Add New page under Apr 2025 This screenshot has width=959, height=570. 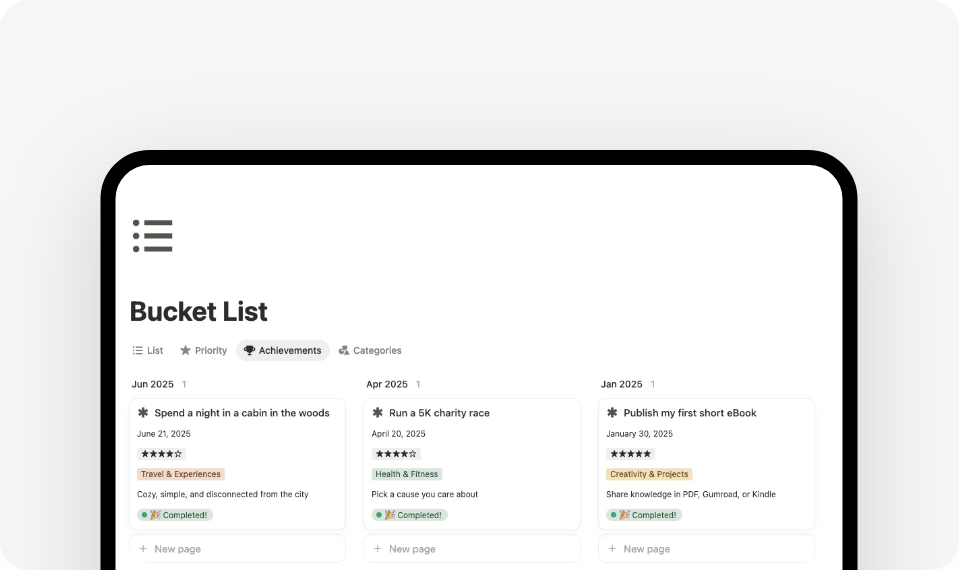(x=472, y=549)
